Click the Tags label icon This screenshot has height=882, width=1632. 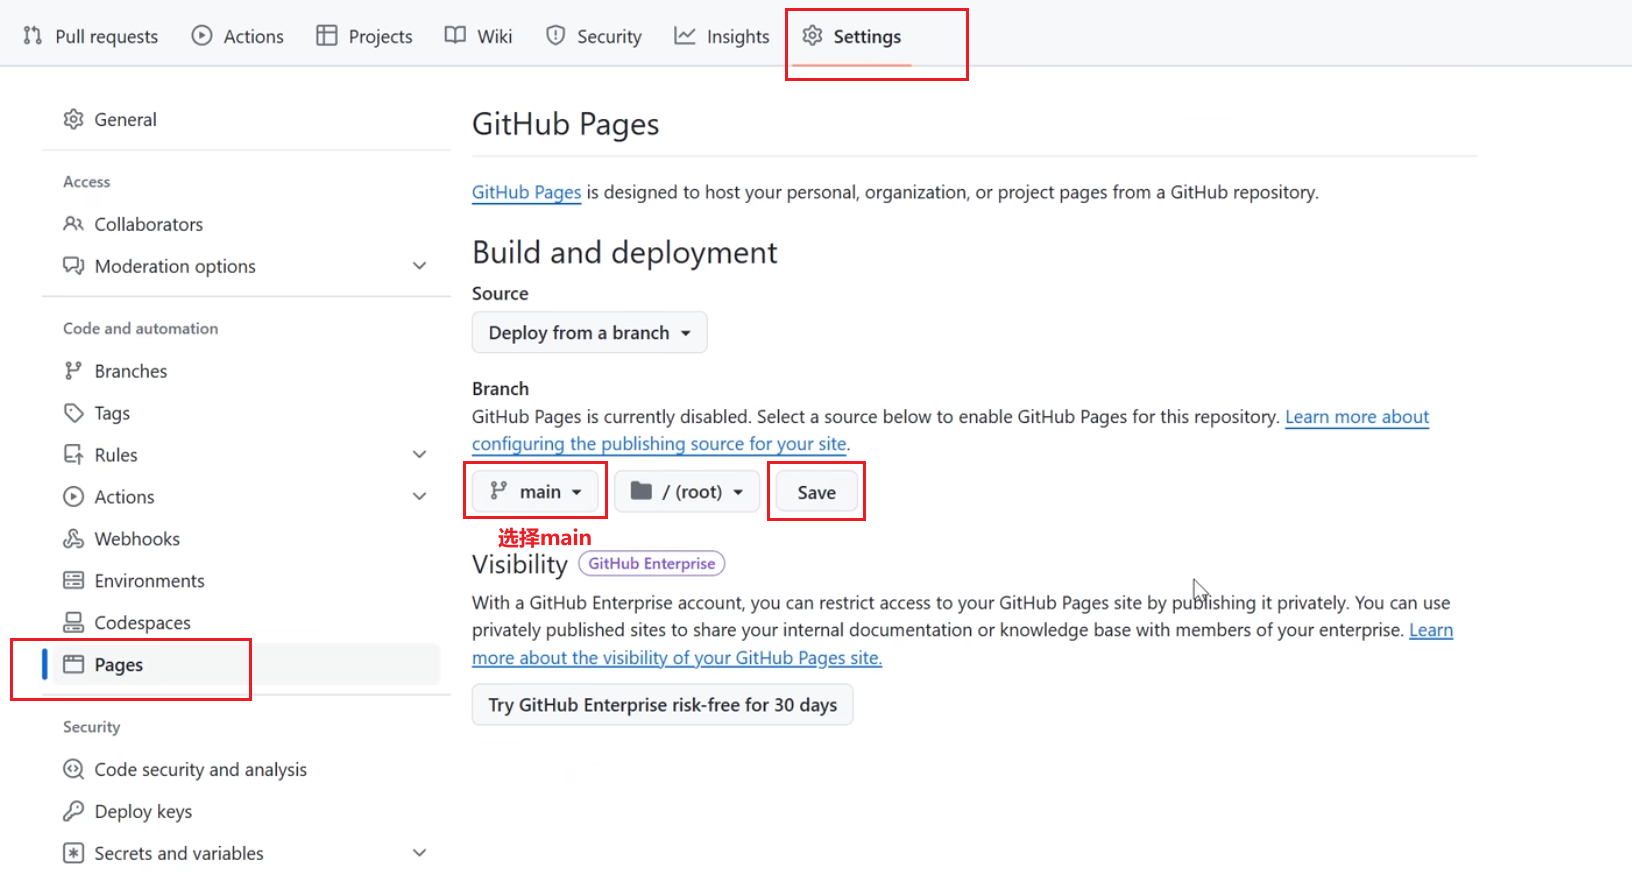[x=73, y=413]
